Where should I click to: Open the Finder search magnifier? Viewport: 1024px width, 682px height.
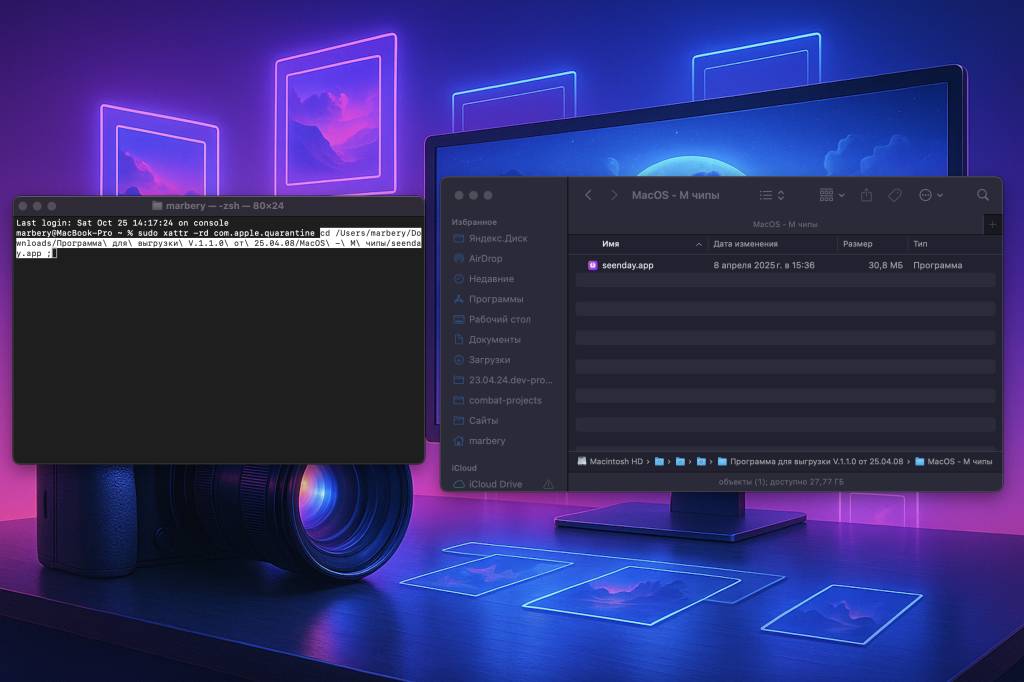click(x=983, y=195)
